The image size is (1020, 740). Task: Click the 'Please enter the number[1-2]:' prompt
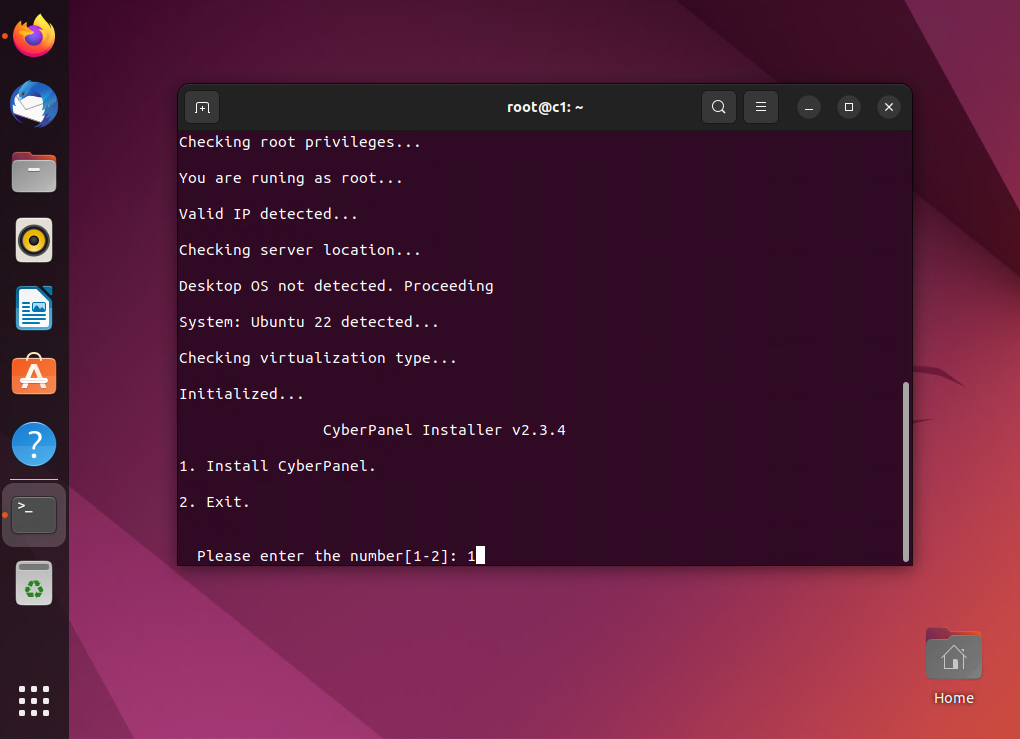pyautogui.click(x=327, y=556)
